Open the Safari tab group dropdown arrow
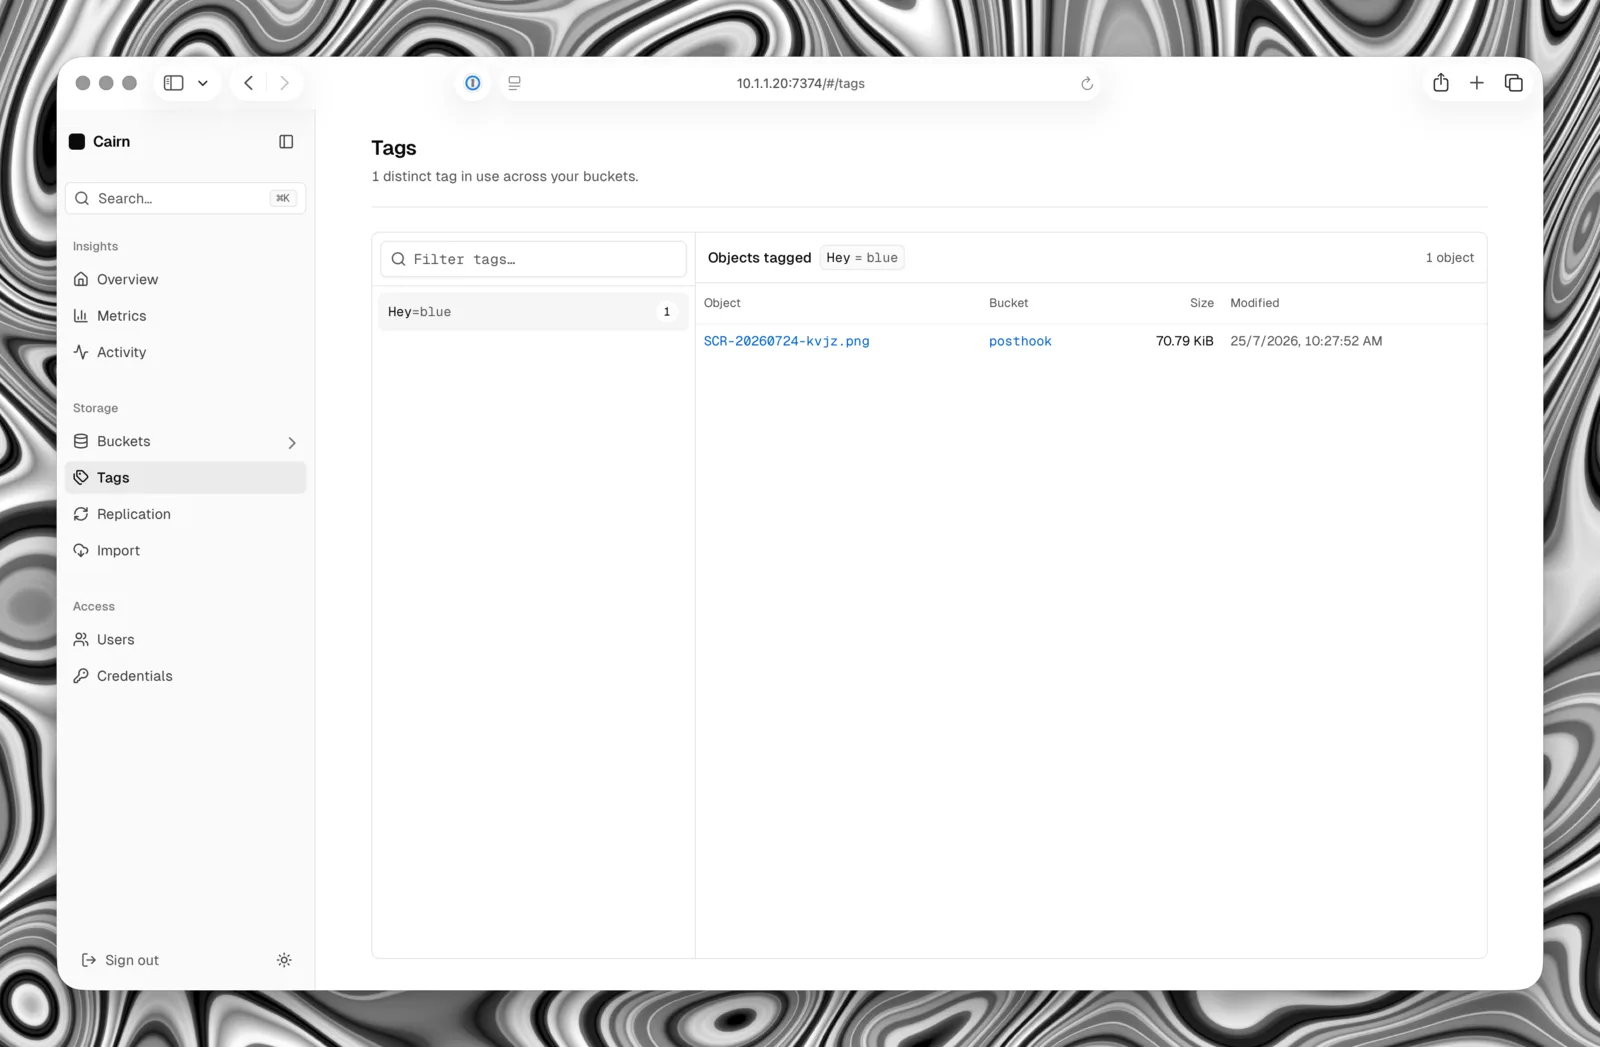The width and height of the screenshot is (1600, 1047). [203, 83]
